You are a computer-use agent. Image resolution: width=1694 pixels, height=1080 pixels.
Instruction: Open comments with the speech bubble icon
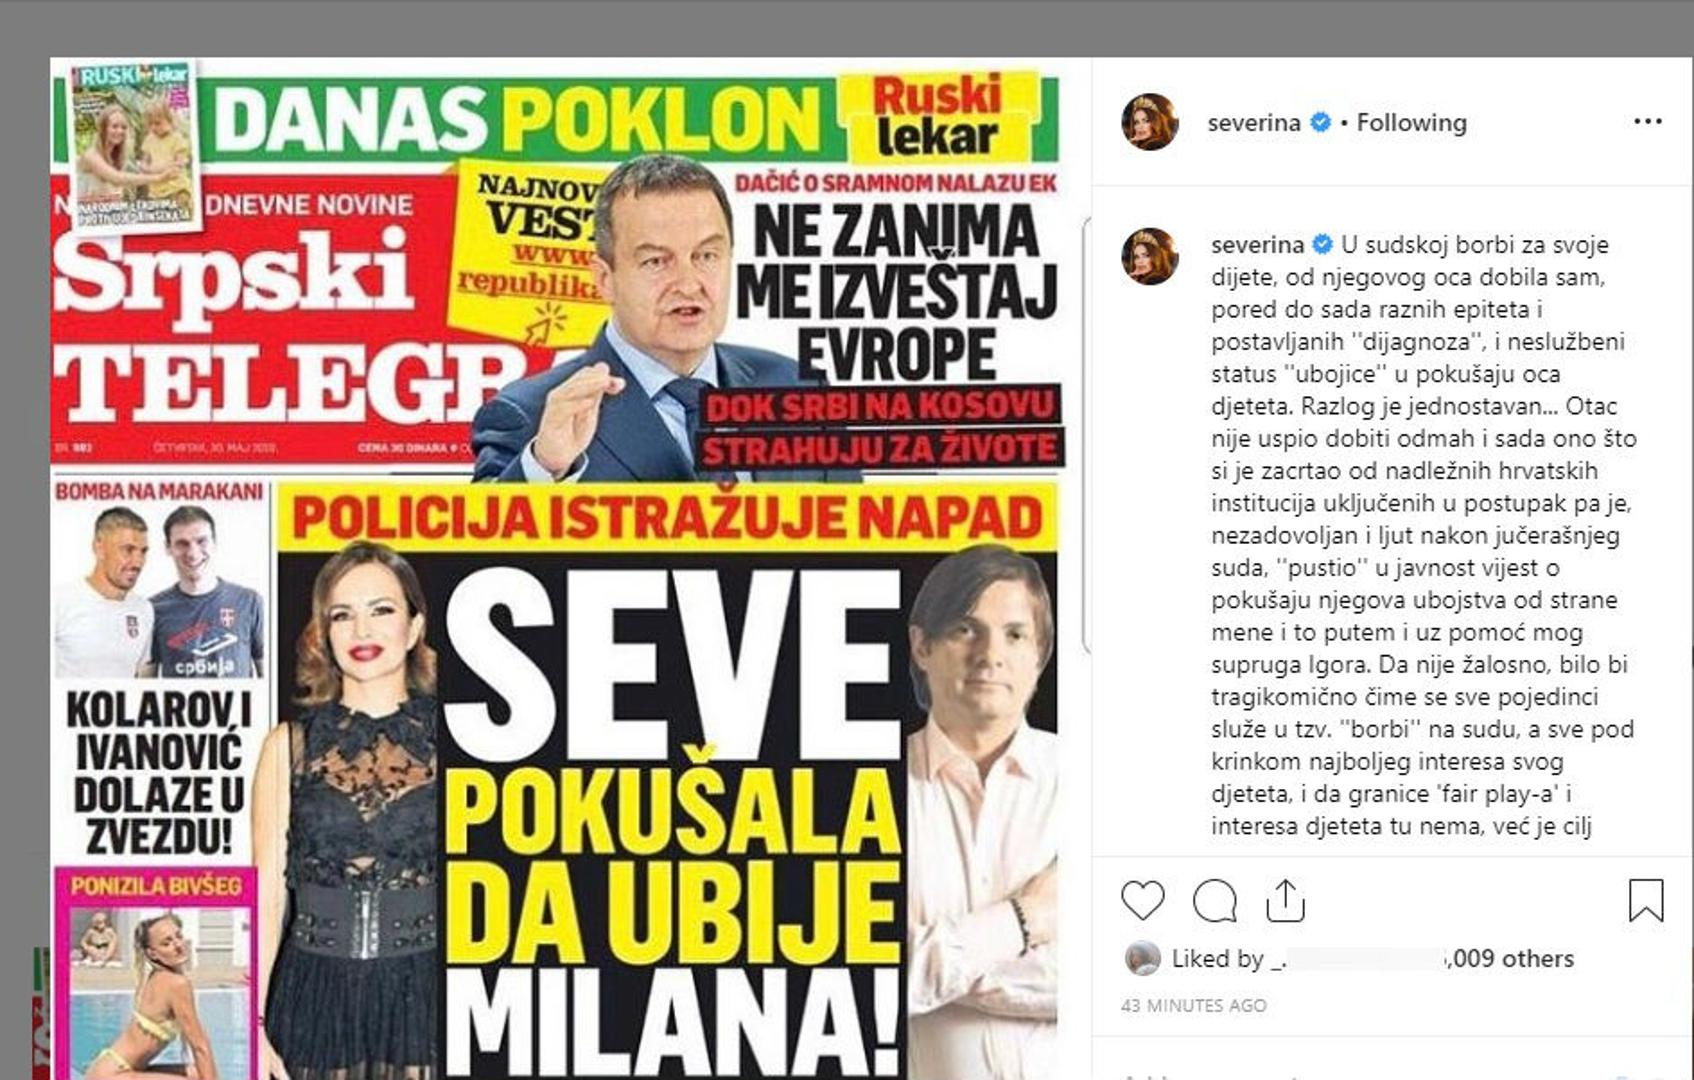tap(1215, 901)
